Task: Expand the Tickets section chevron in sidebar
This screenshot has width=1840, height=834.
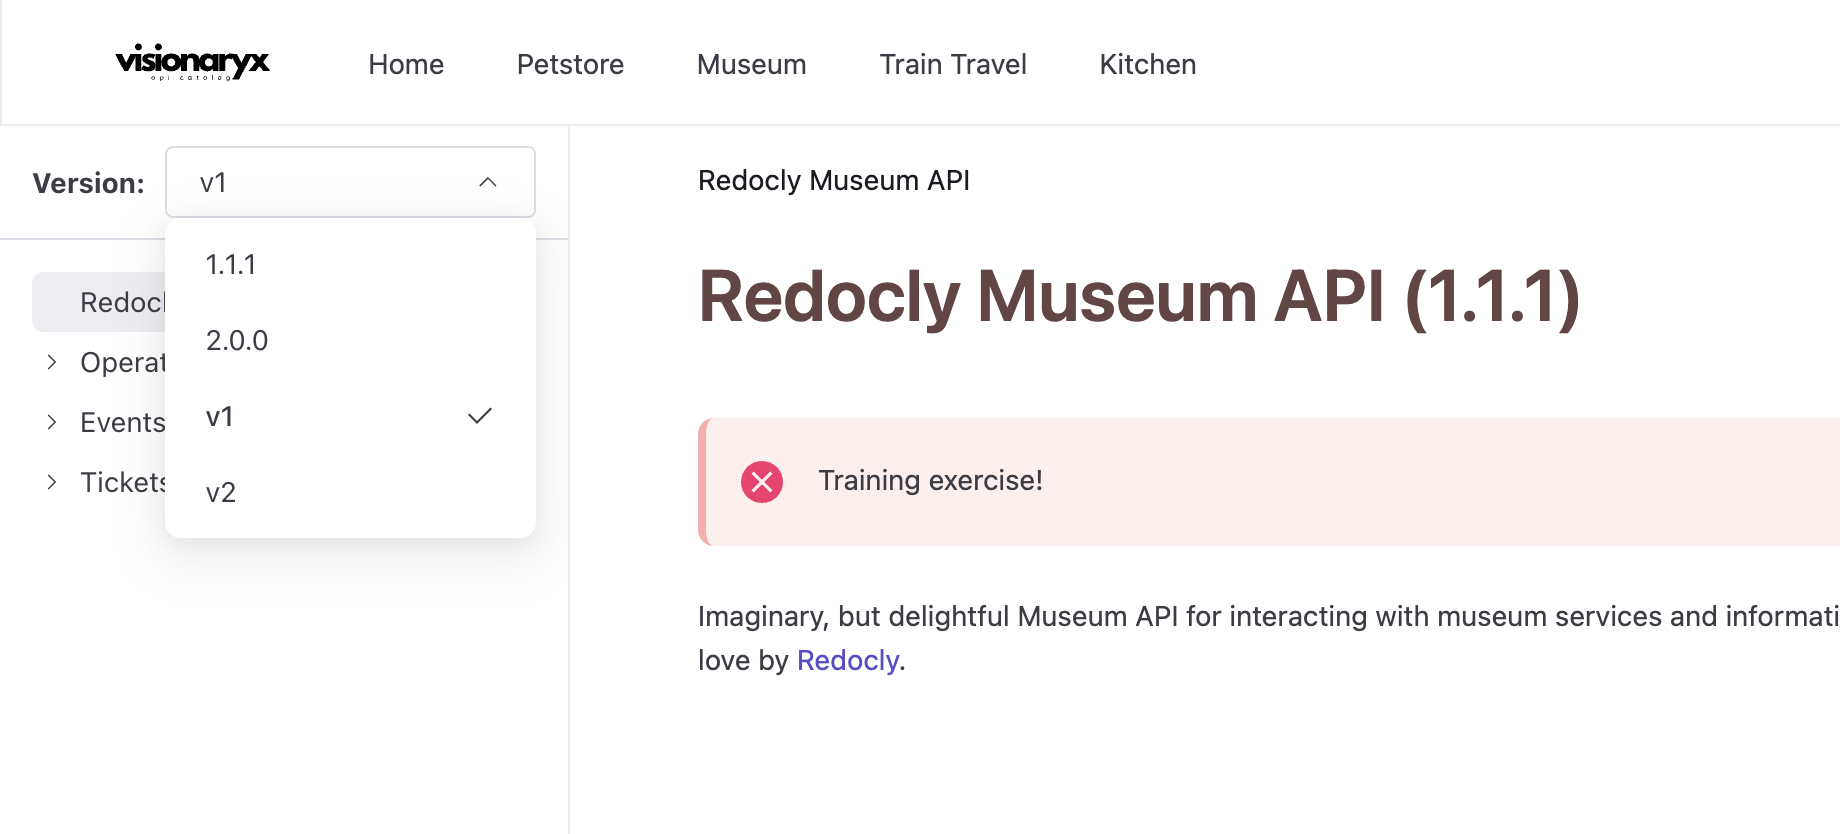Action: (52, 482)
